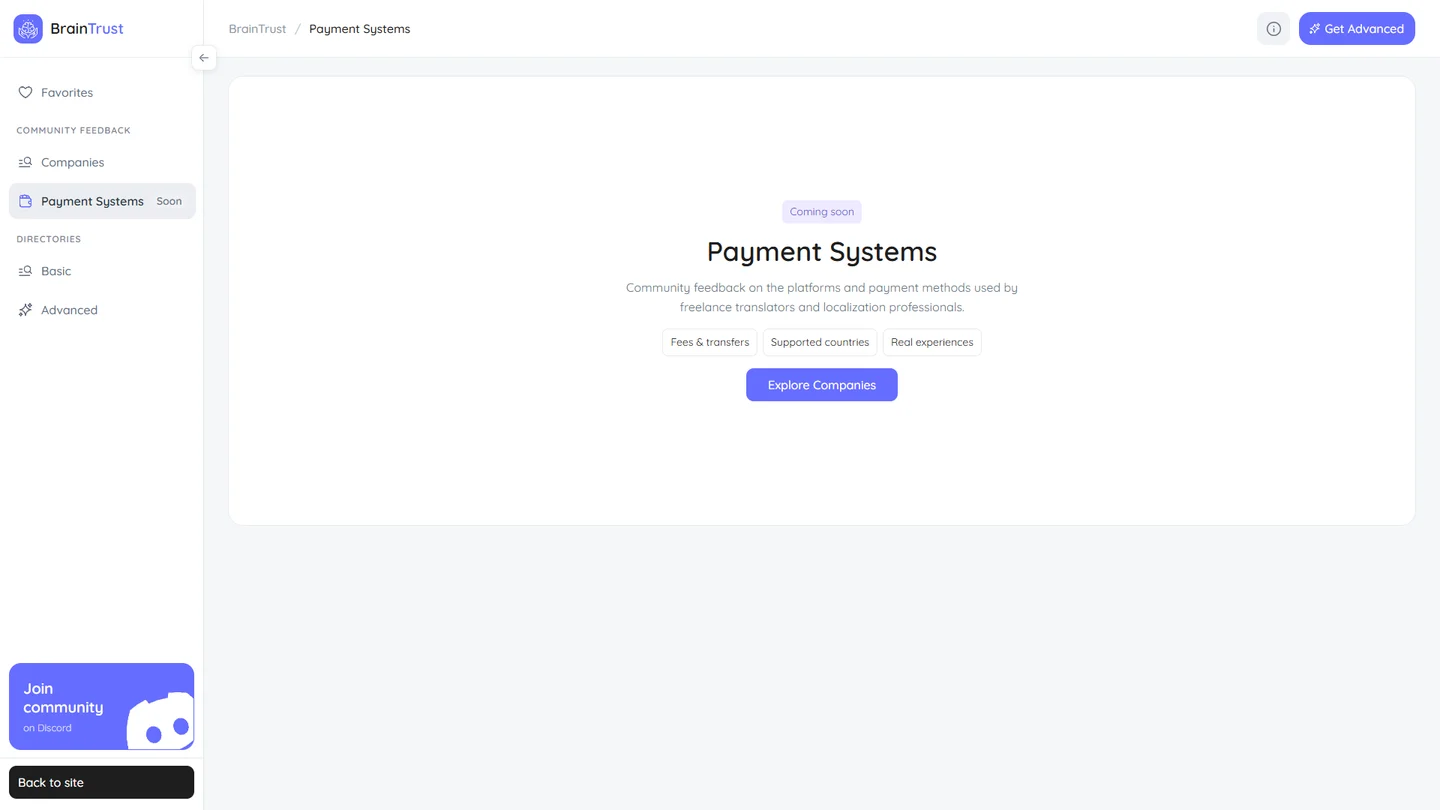This screenshot has width=1440, height=810.
Task: Click the Payment Systems page heading
Action: [x=822, y=251]
